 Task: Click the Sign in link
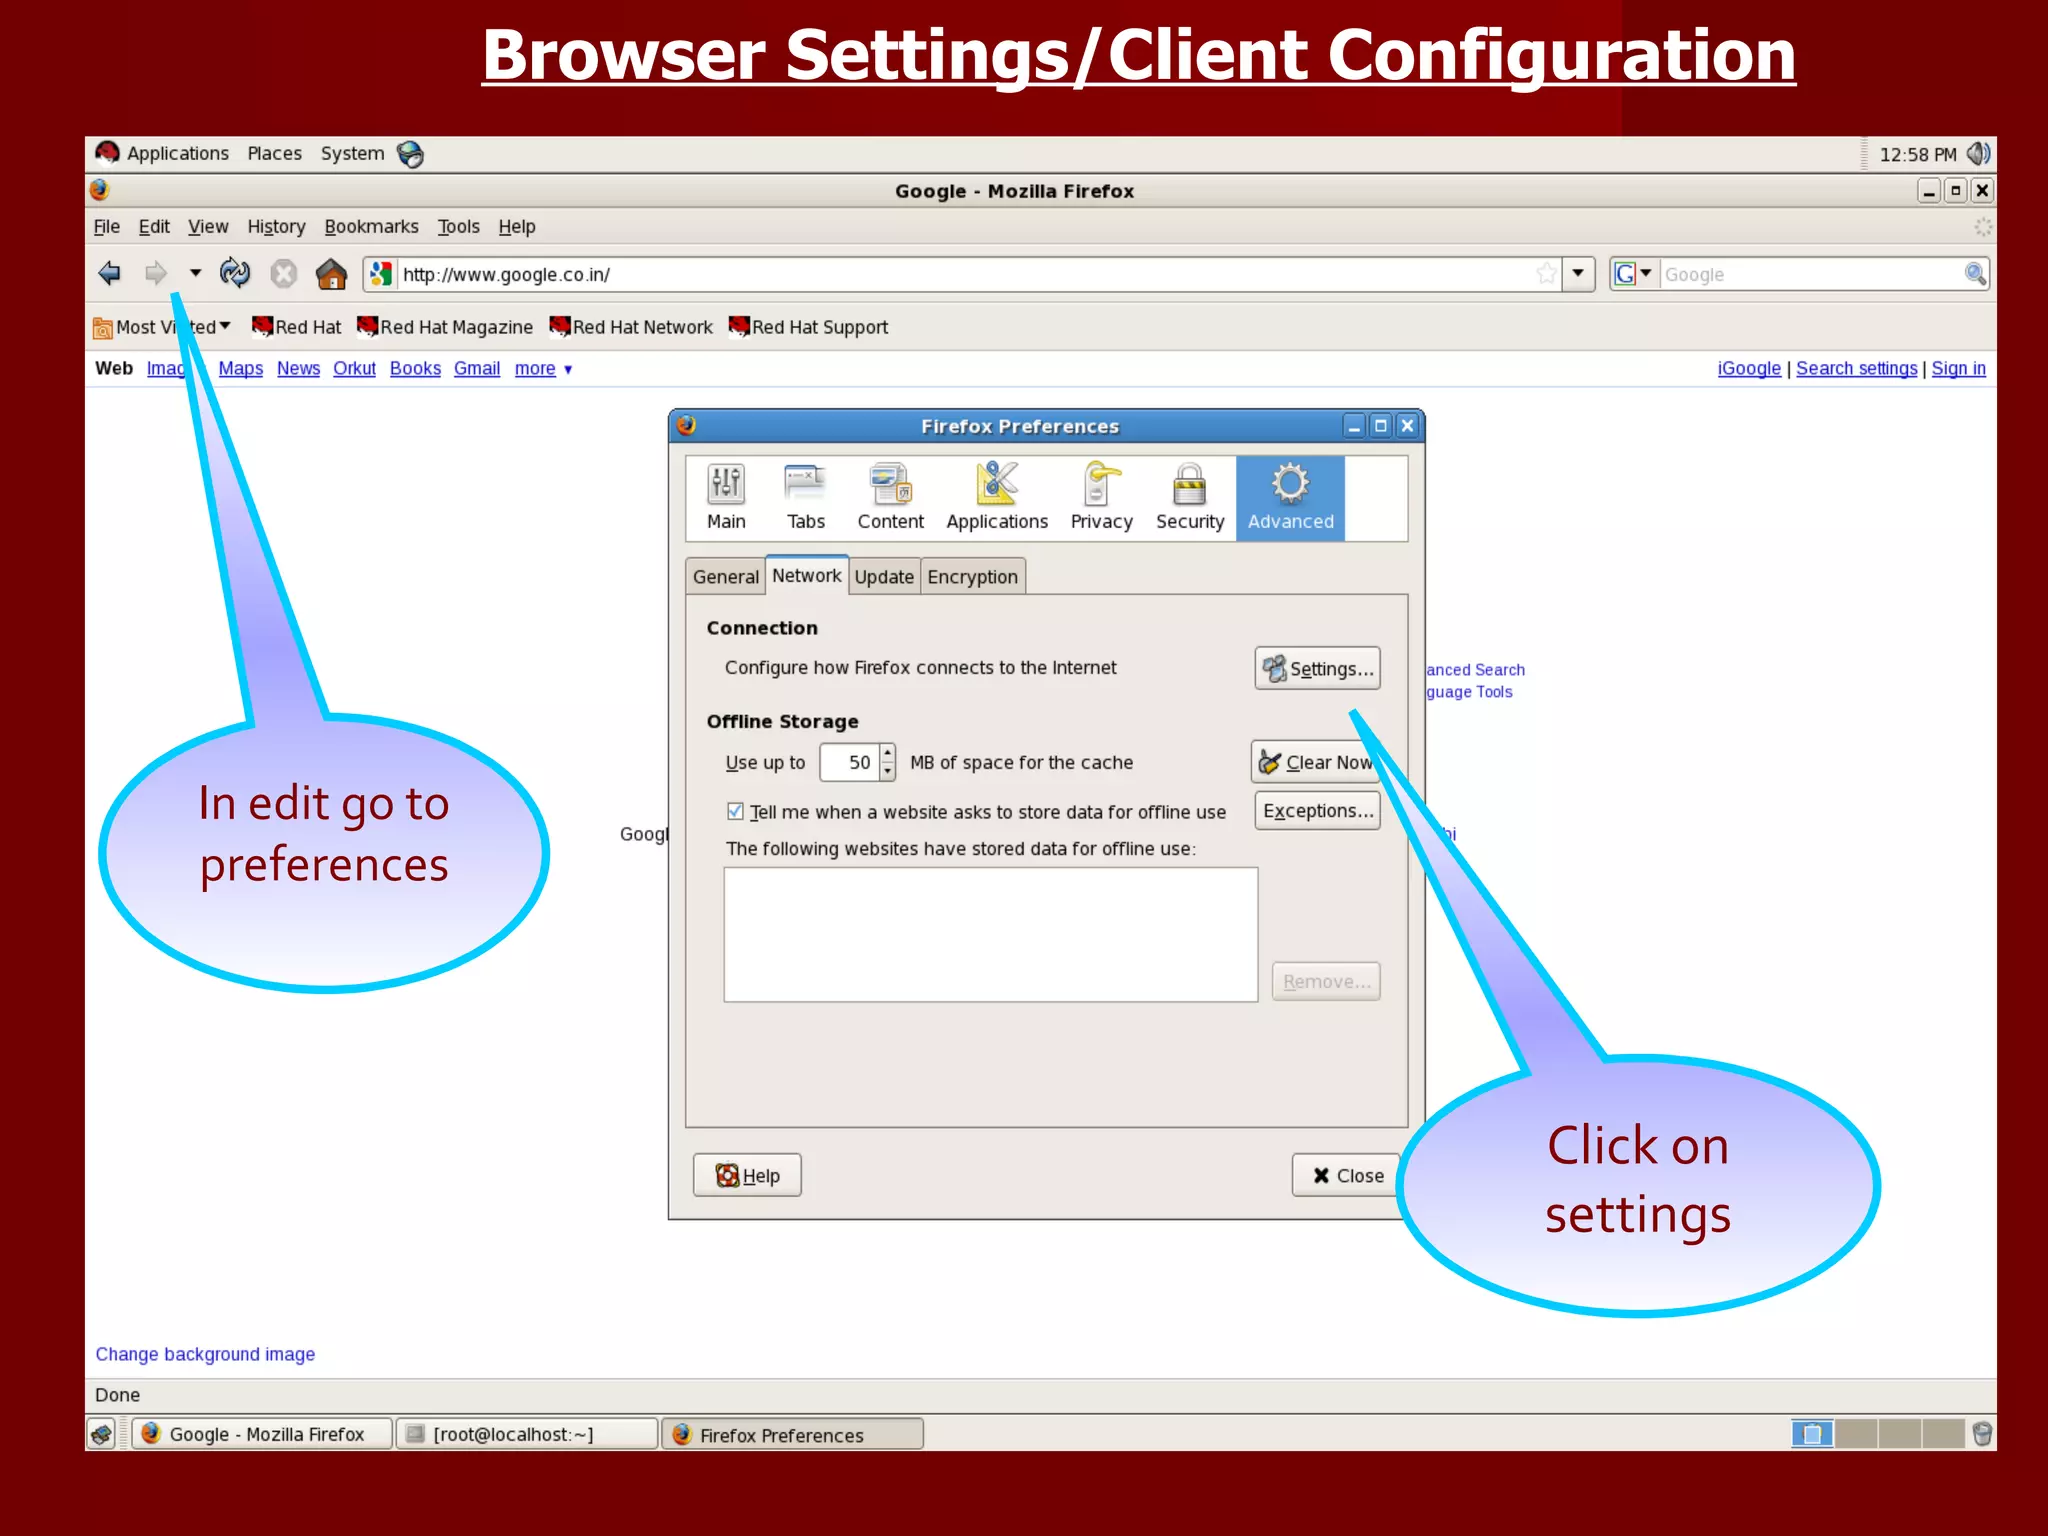[1958, 368]
